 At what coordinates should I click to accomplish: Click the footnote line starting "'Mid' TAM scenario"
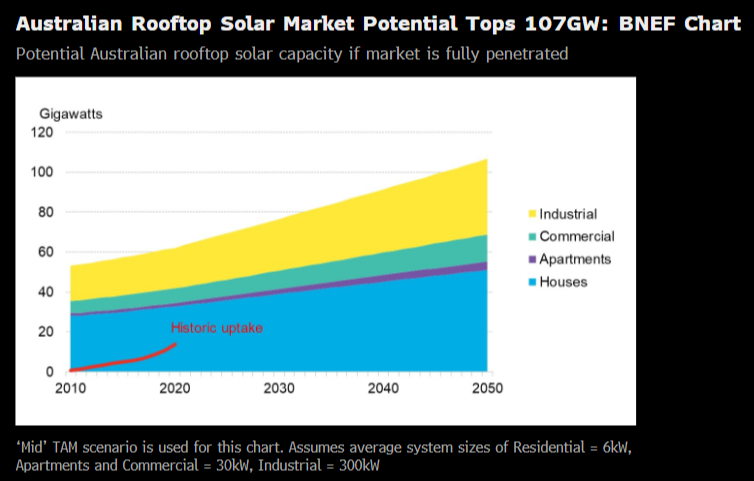(x=324, y=447)
